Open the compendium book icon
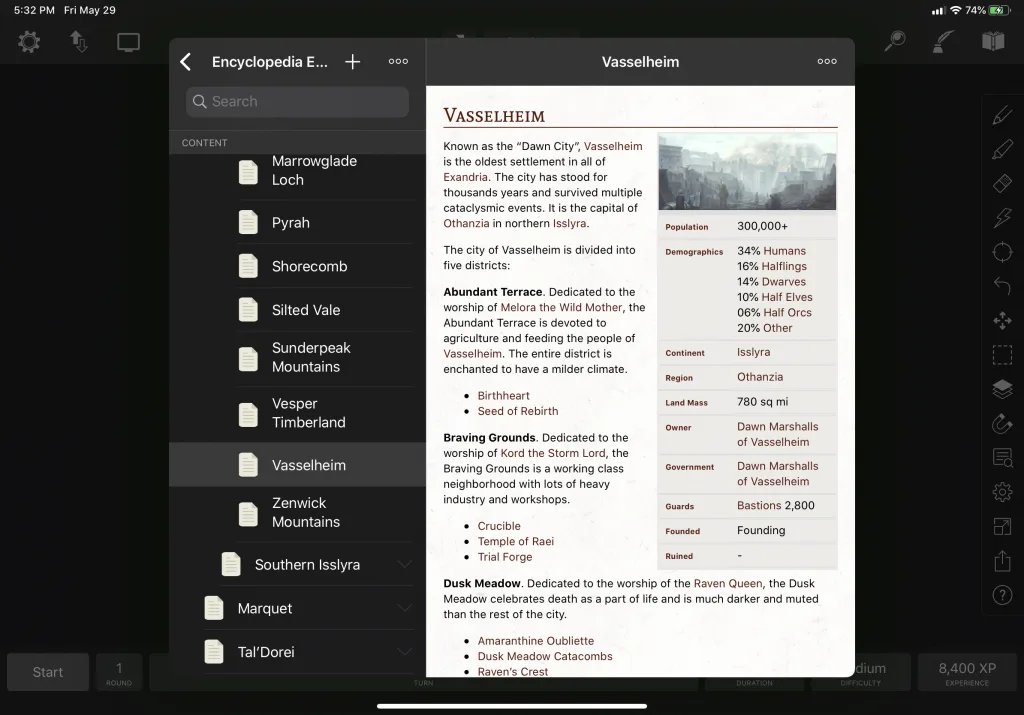 (x=993, y=41)
